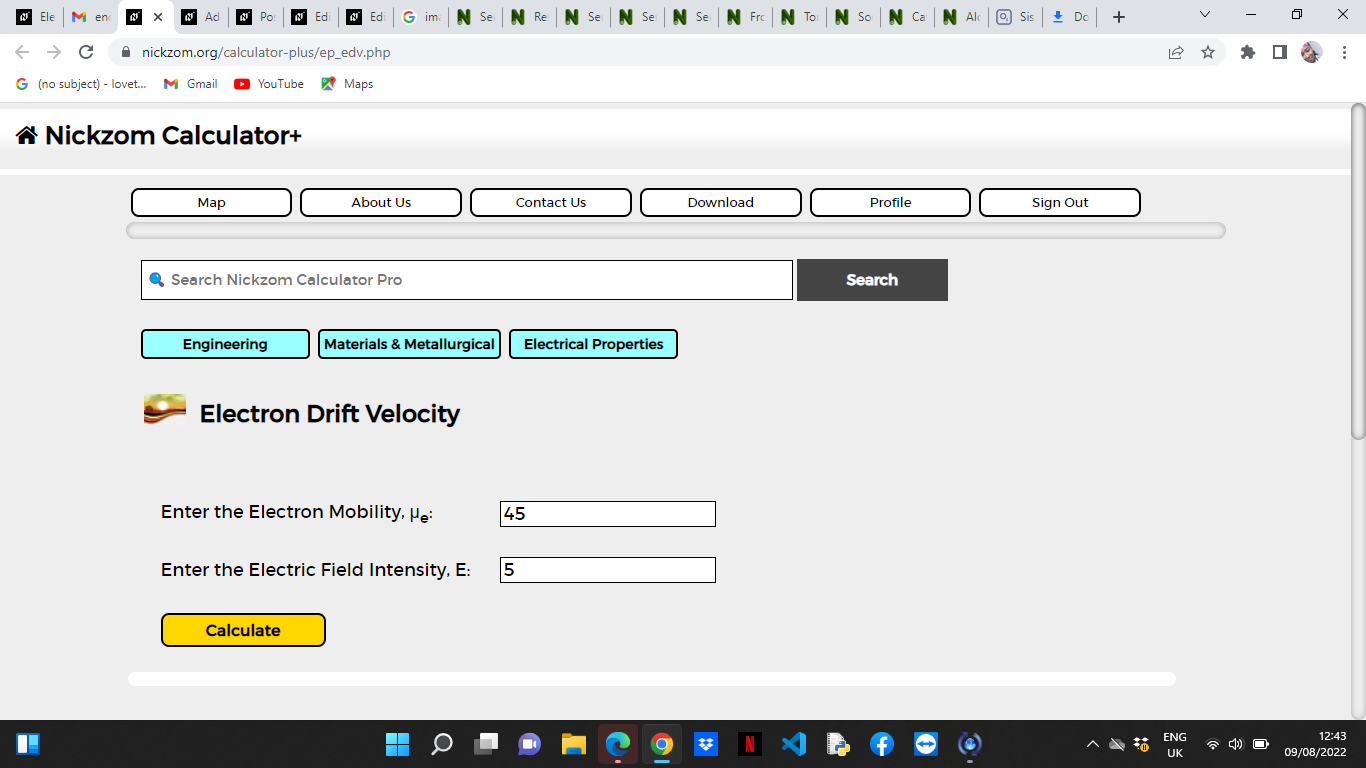Open the Map navigation button
Screen dimensions: 1366x768
tap(211, 202)
